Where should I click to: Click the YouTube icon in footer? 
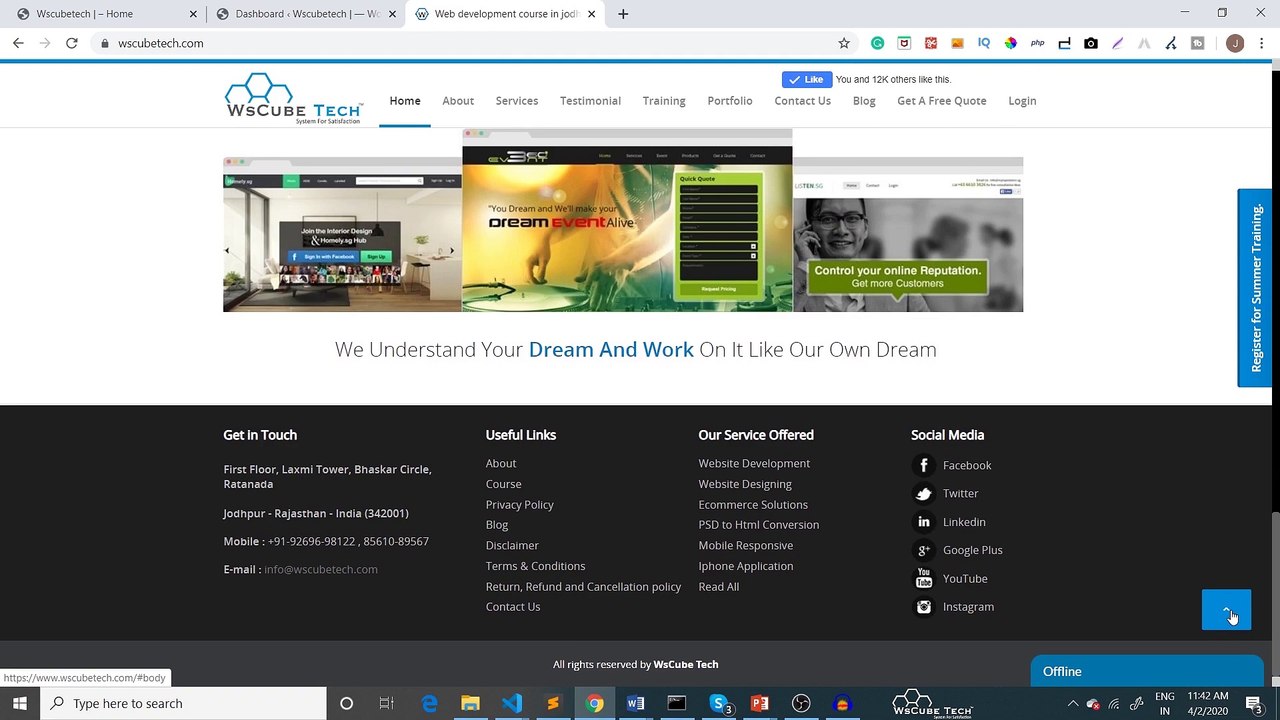[924, 579]
